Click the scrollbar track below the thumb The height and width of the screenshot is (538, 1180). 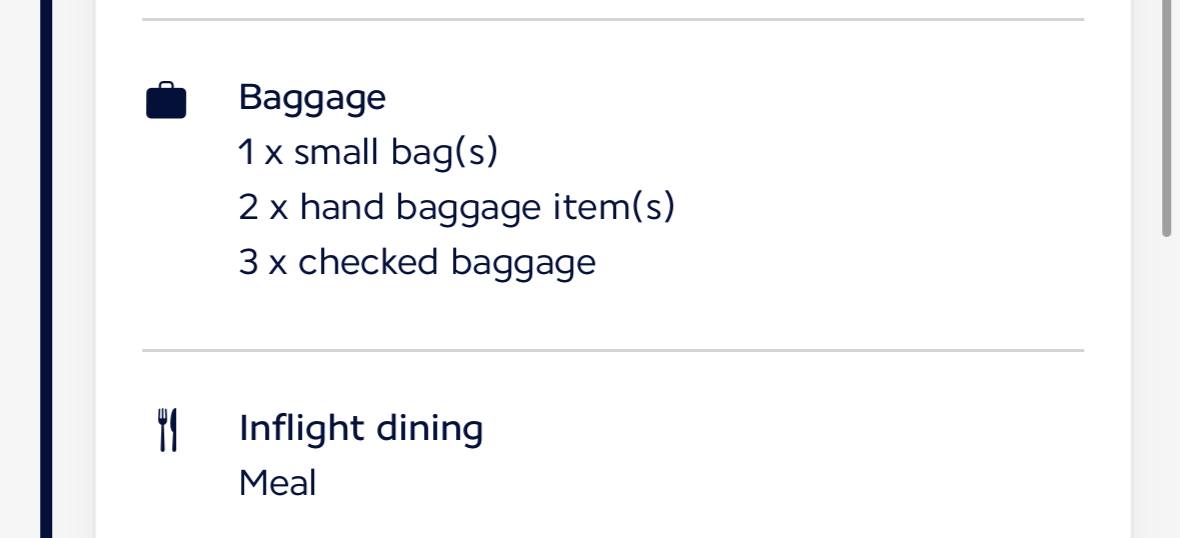(x=1166, y=400)
